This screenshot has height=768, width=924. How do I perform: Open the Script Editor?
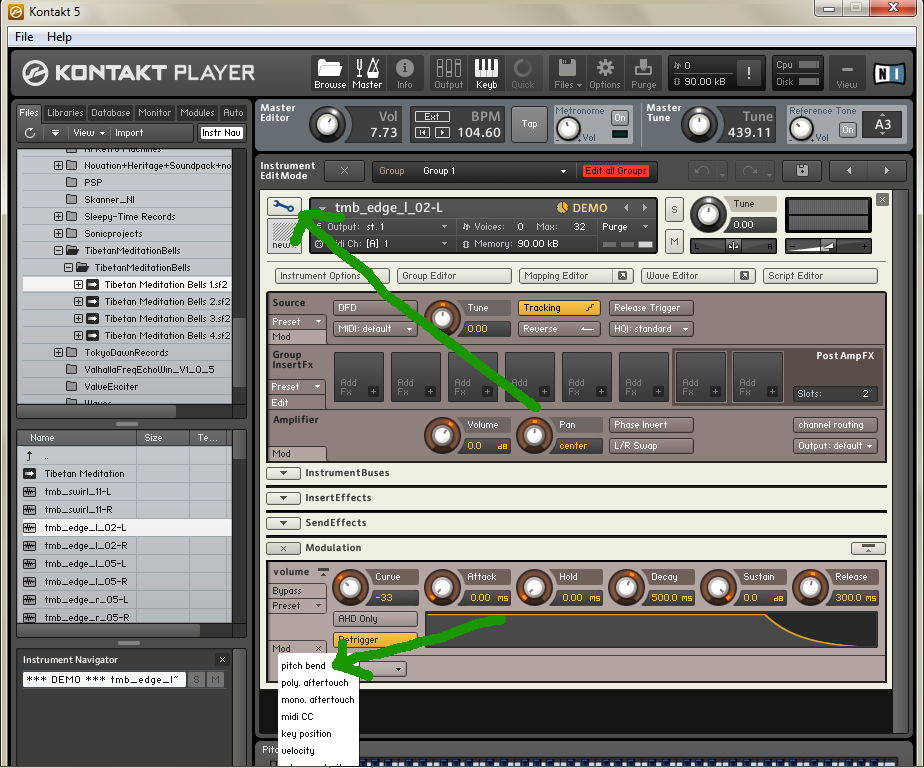820,275
